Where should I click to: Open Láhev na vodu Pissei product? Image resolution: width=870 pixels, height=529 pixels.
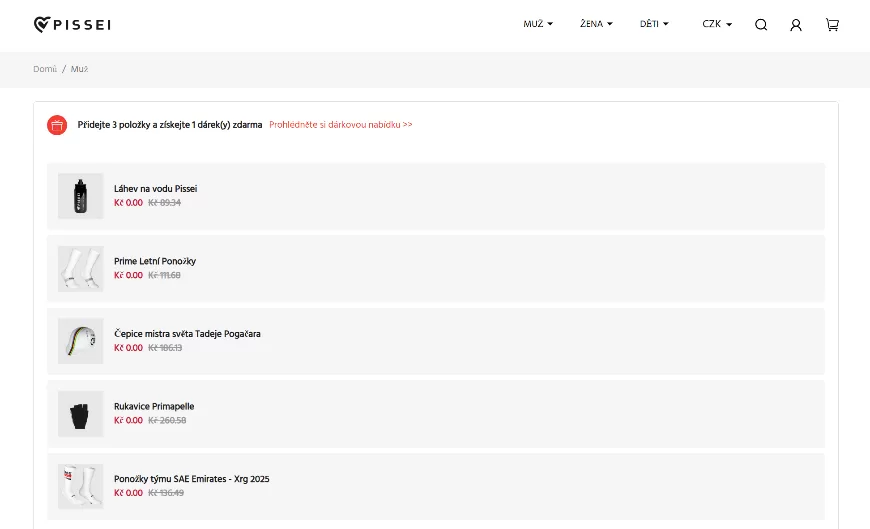click(155, 189)
